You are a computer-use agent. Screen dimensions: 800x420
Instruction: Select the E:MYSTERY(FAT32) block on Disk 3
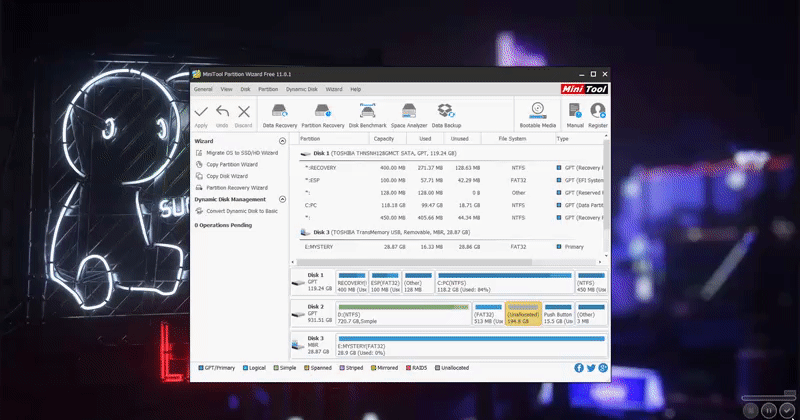point(471,345)
